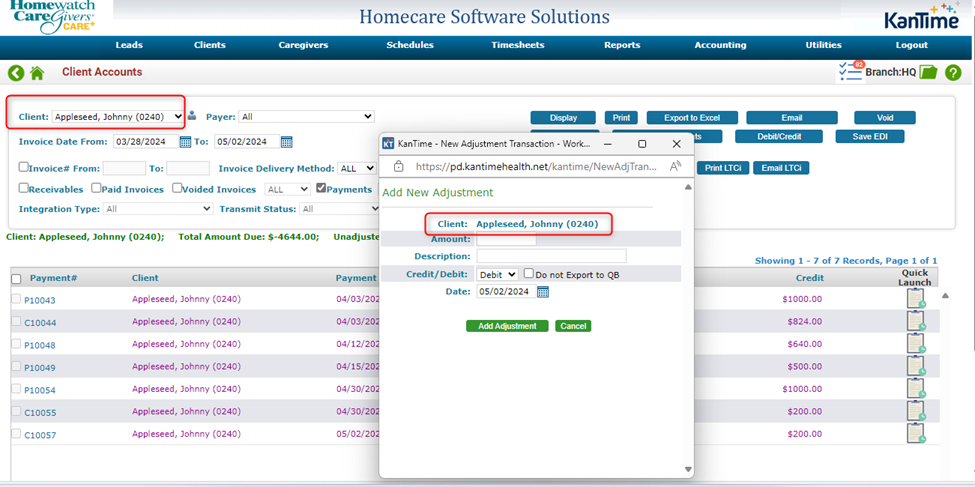This screenshot has height=487, width=975.
Task: Open the task checklist notifications icon
Action: click(850, 72)
